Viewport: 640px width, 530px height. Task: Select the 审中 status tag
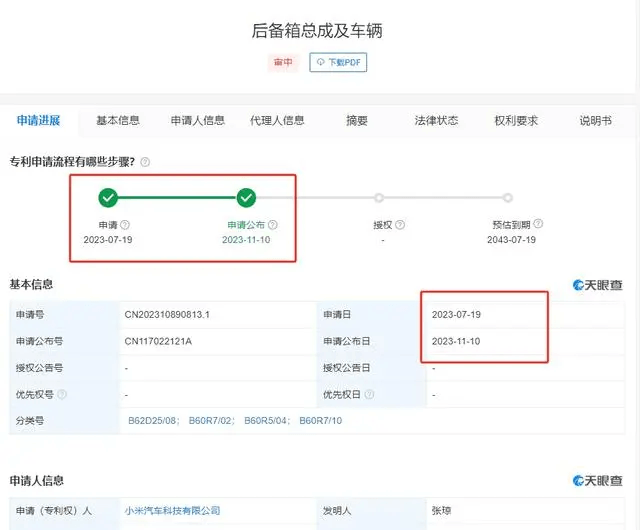click(x=283, y=62)
